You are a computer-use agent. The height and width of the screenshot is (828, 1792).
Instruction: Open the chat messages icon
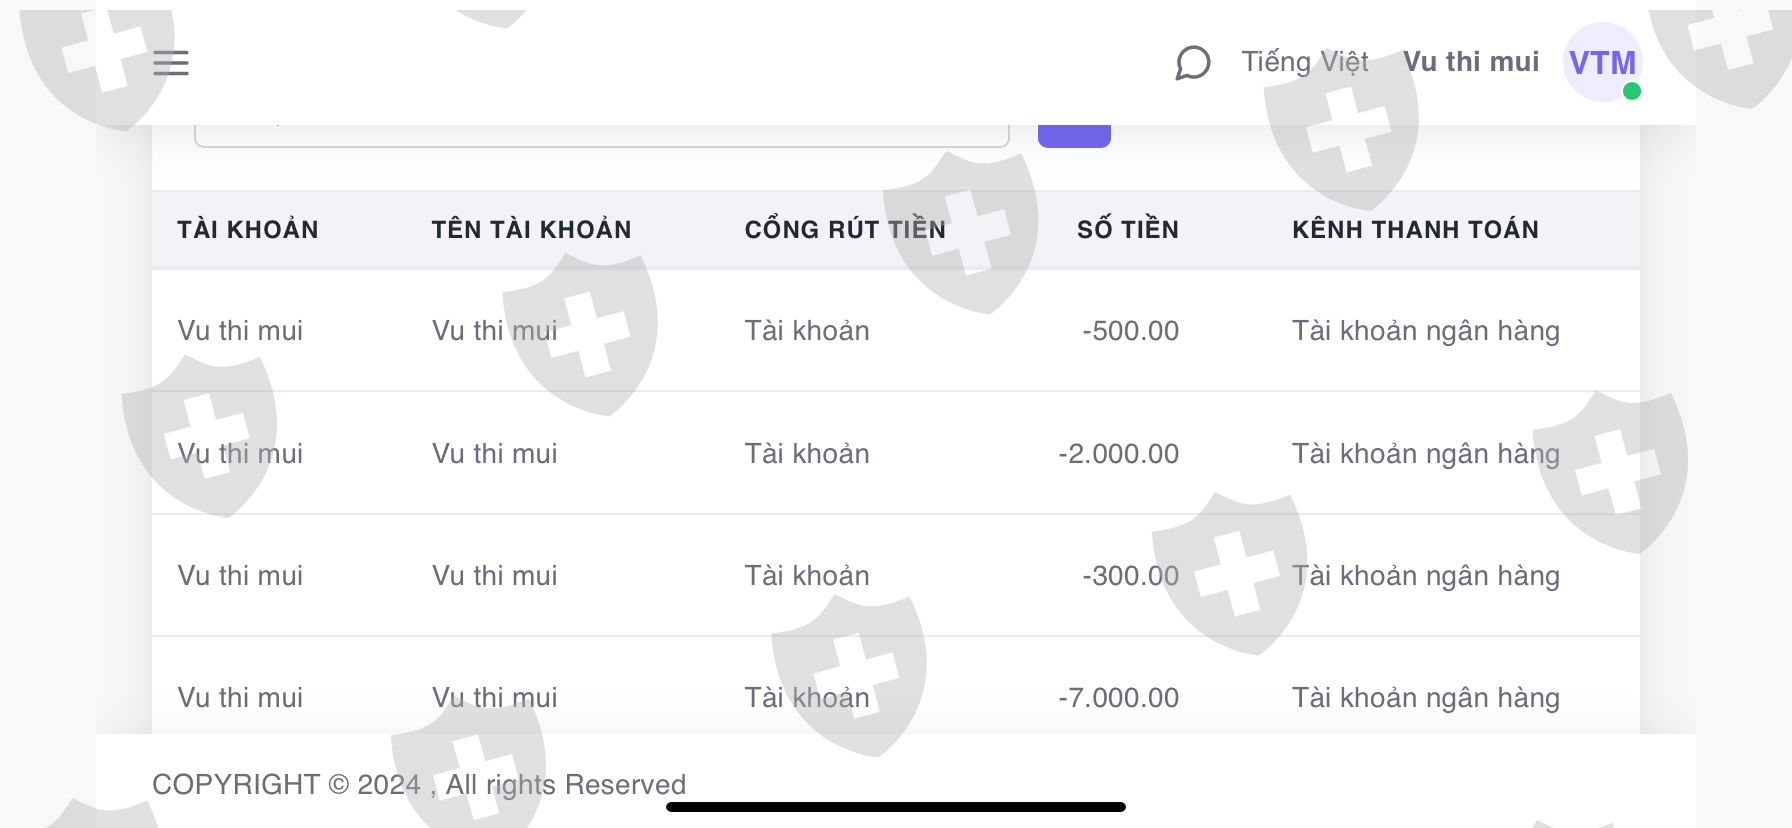coord(1192,63)
